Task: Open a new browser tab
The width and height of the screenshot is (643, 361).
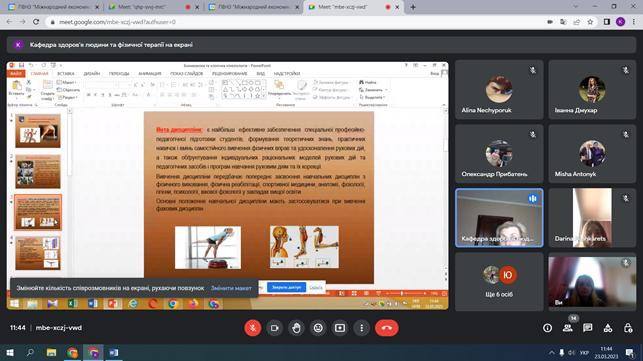Action: [x=413, y=7]
